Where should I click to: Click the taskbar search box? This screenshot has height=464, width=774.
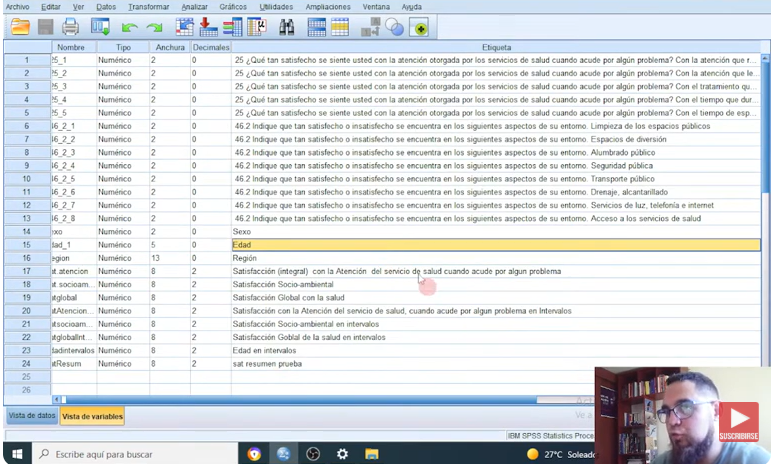(135, 454)
